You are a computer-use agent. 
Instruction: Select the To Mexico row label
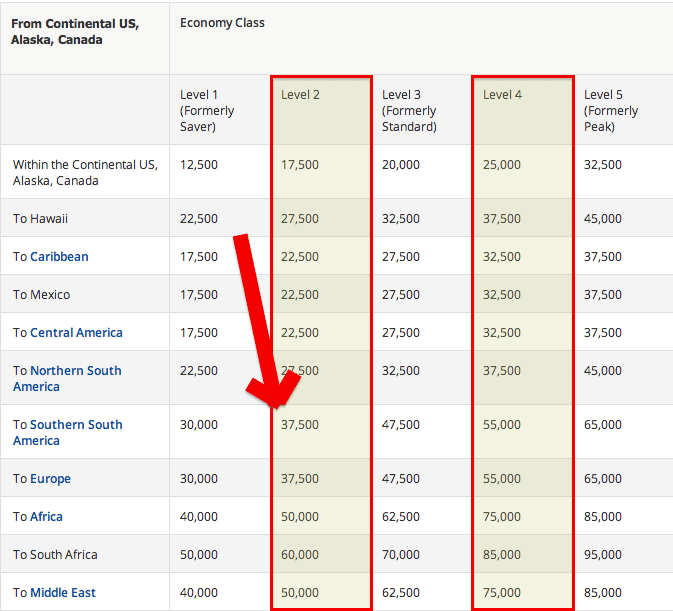(41, 295)
